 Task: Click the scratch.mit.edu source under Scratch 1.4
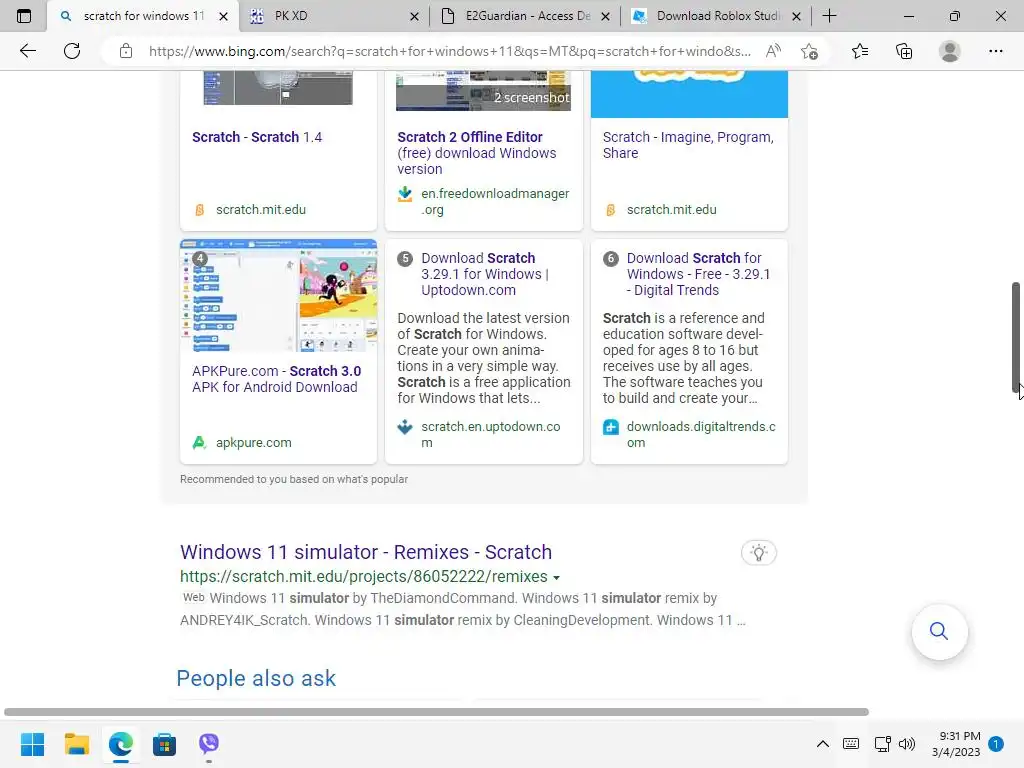pos(261,210)
